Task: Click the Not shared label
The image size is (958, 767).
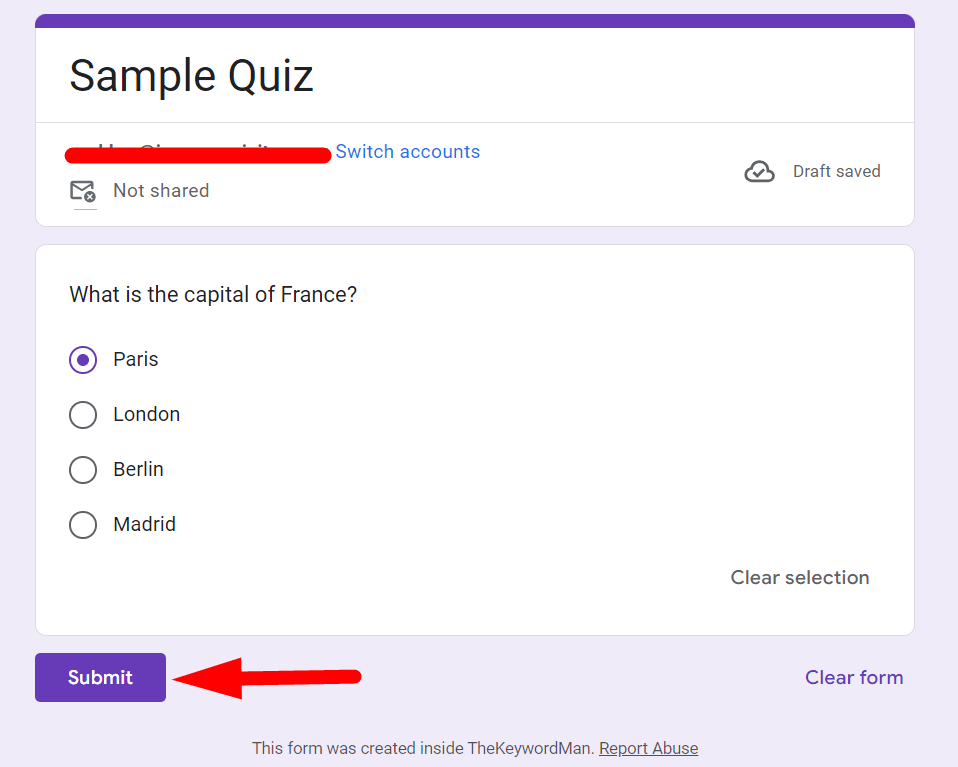Action: [x=160, y=190]
